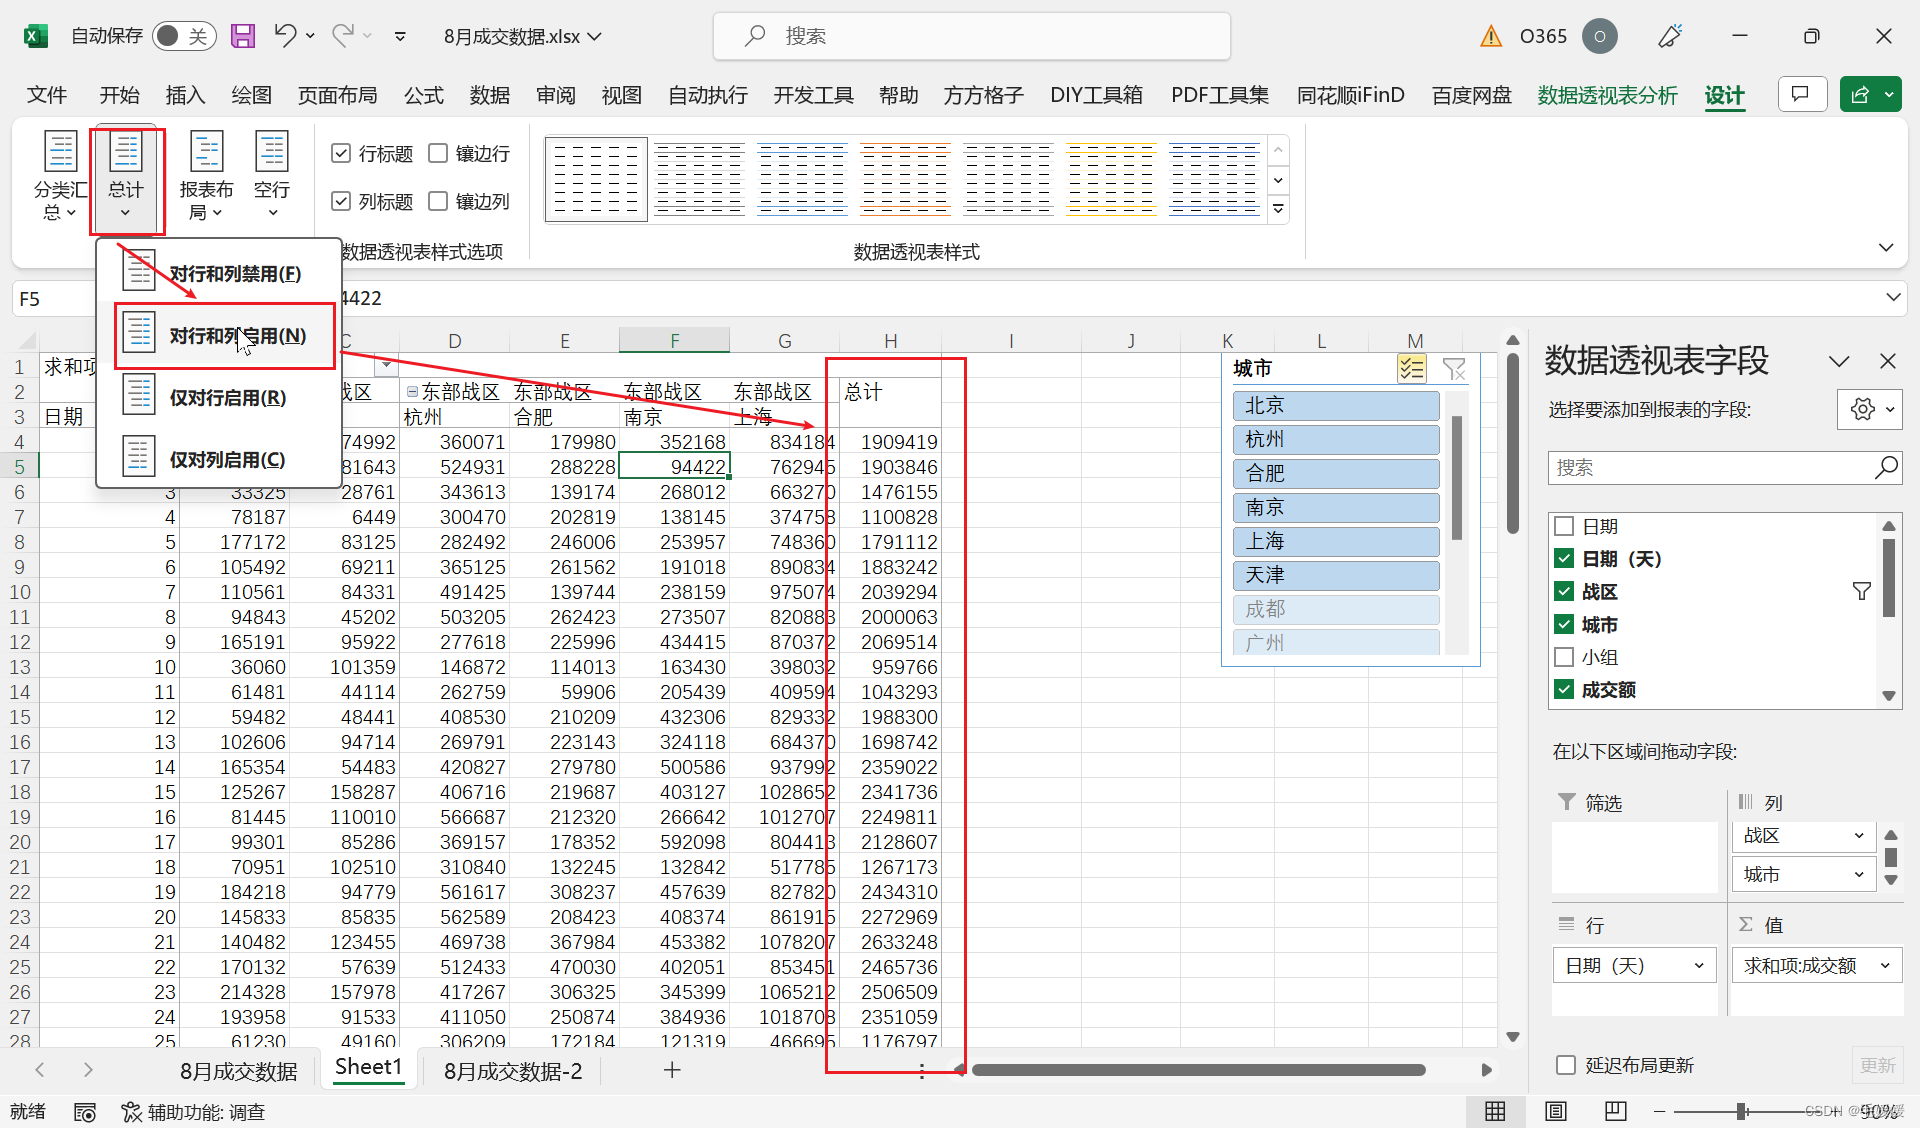Image resolution: width=1920 pixels, height=1128 pixels.
Task: Click the O365 account avatar
Action: (1600, 36)
